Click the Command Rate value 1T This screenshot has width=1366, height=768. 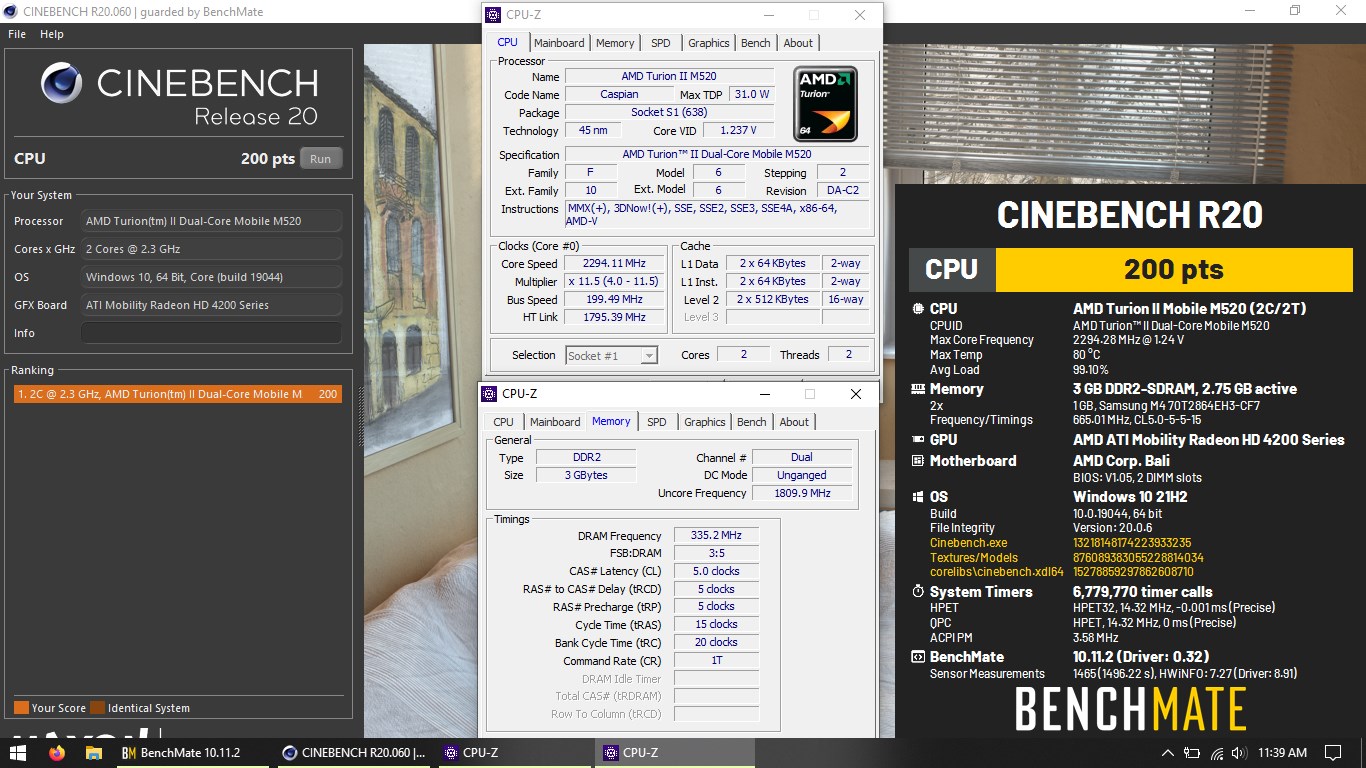pos(716,661)
